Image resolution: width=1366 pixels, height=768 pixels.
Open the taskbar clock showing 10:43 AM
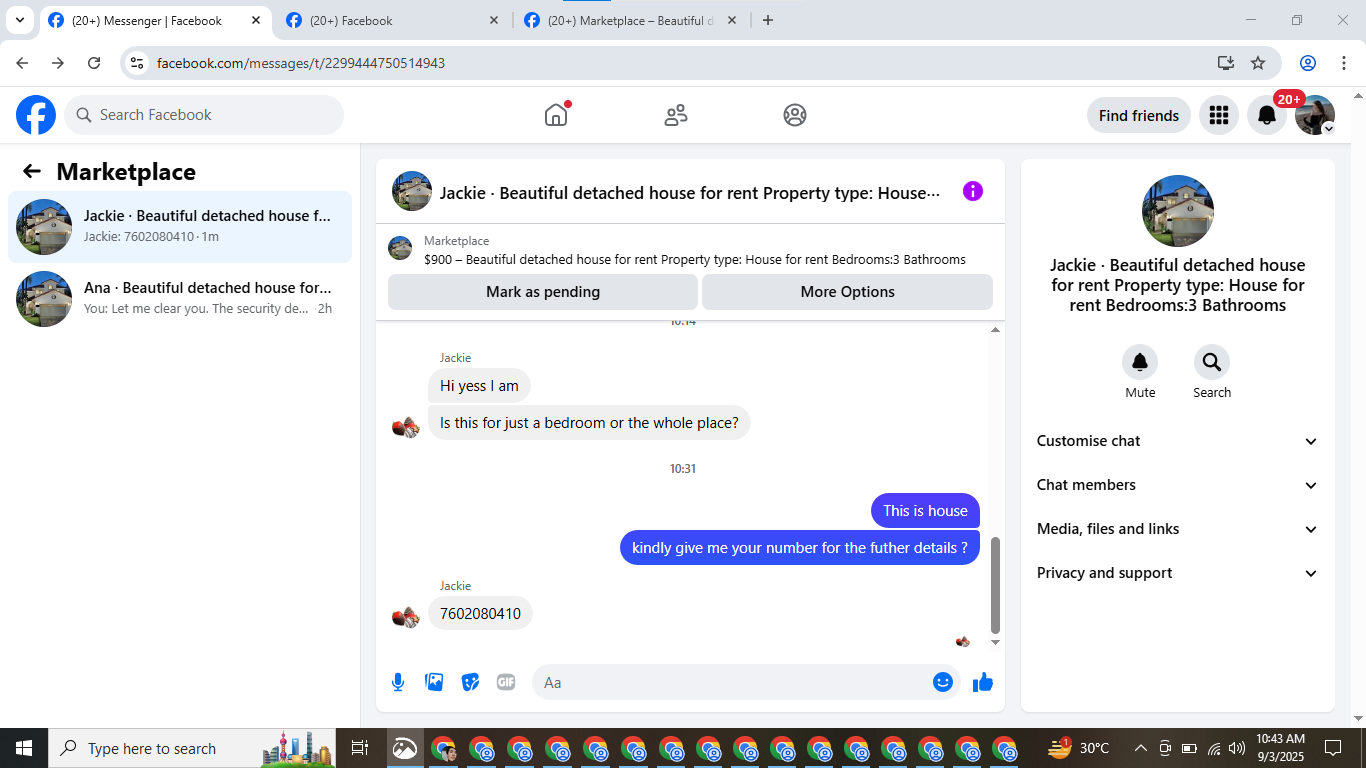click(1280, 748)
